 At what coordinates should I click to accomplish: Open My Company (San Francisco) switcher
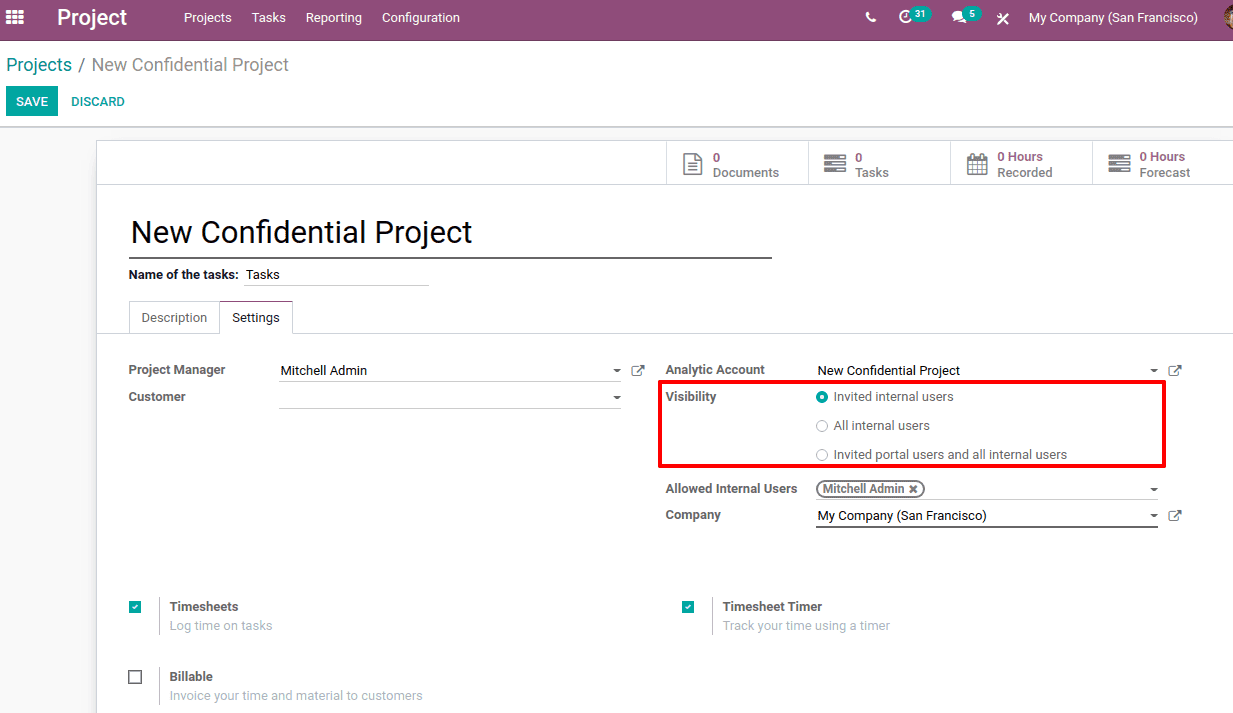point(1113,18)
